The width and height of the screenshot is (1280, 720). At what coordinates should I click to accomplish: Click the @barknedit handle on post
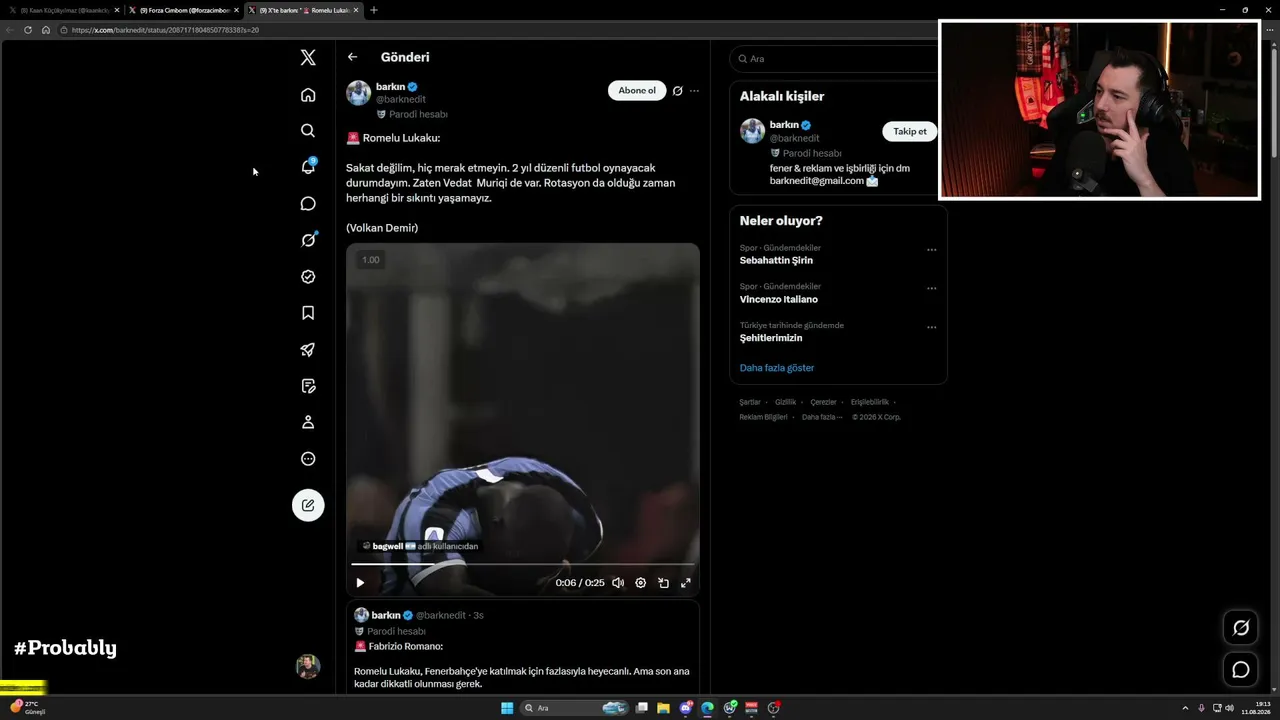(401, 100)
